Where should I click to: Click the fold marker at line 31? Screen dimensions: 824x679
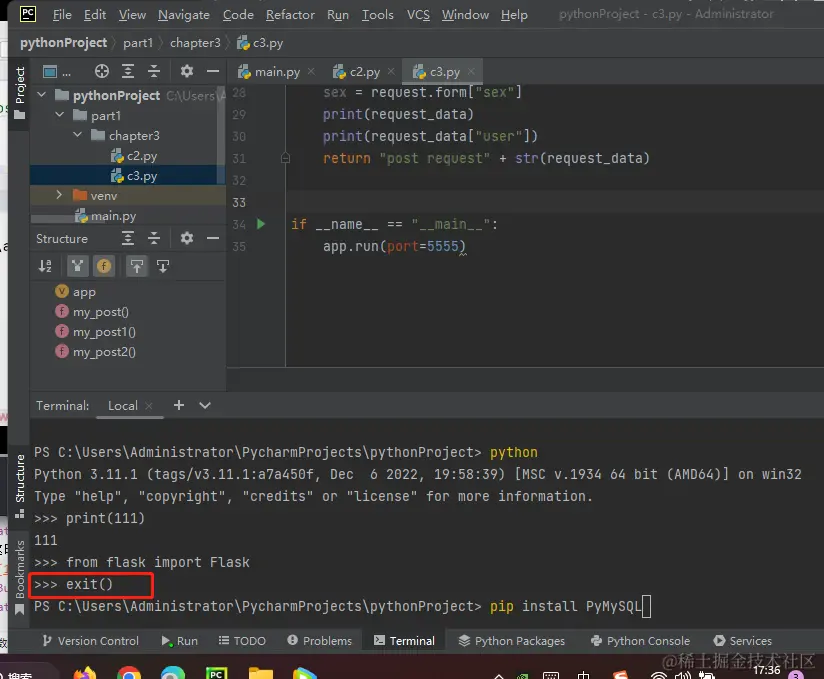point(285,158)
